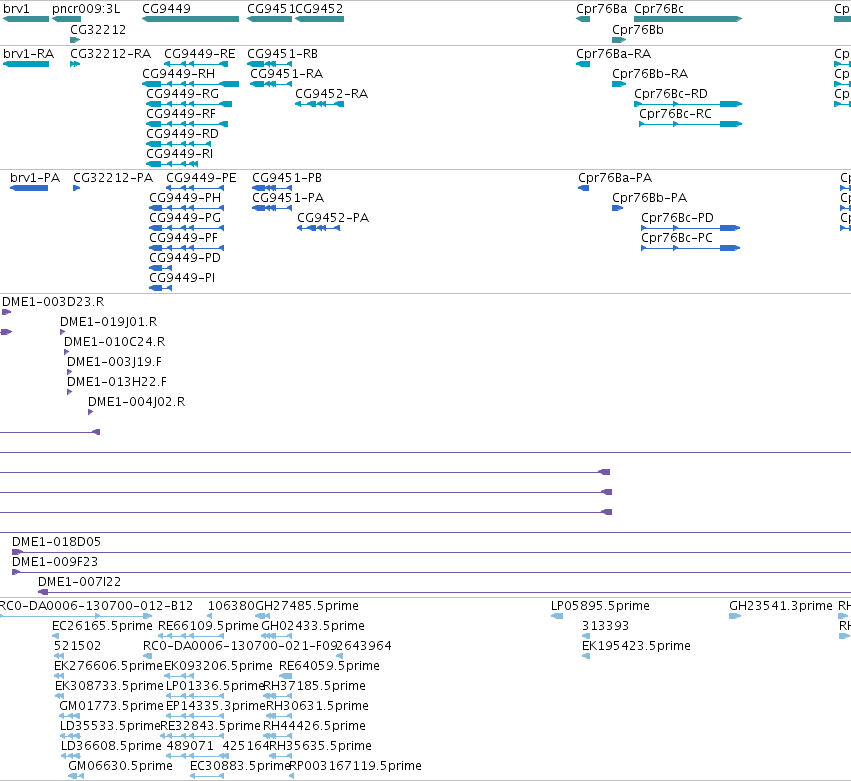Image resolution: width=851 pixels, height=781 pixels.
Task: Select protein label CG9449-PI
Action: pos(182,278)
